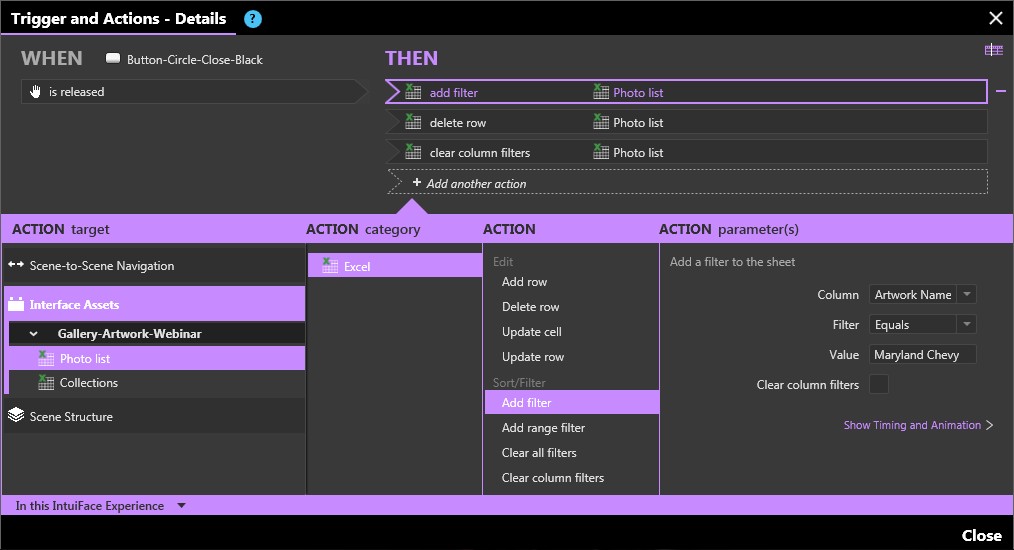Click Excel icon next to delete row
The image size is (1014, 550).
(x=413, y=122)
